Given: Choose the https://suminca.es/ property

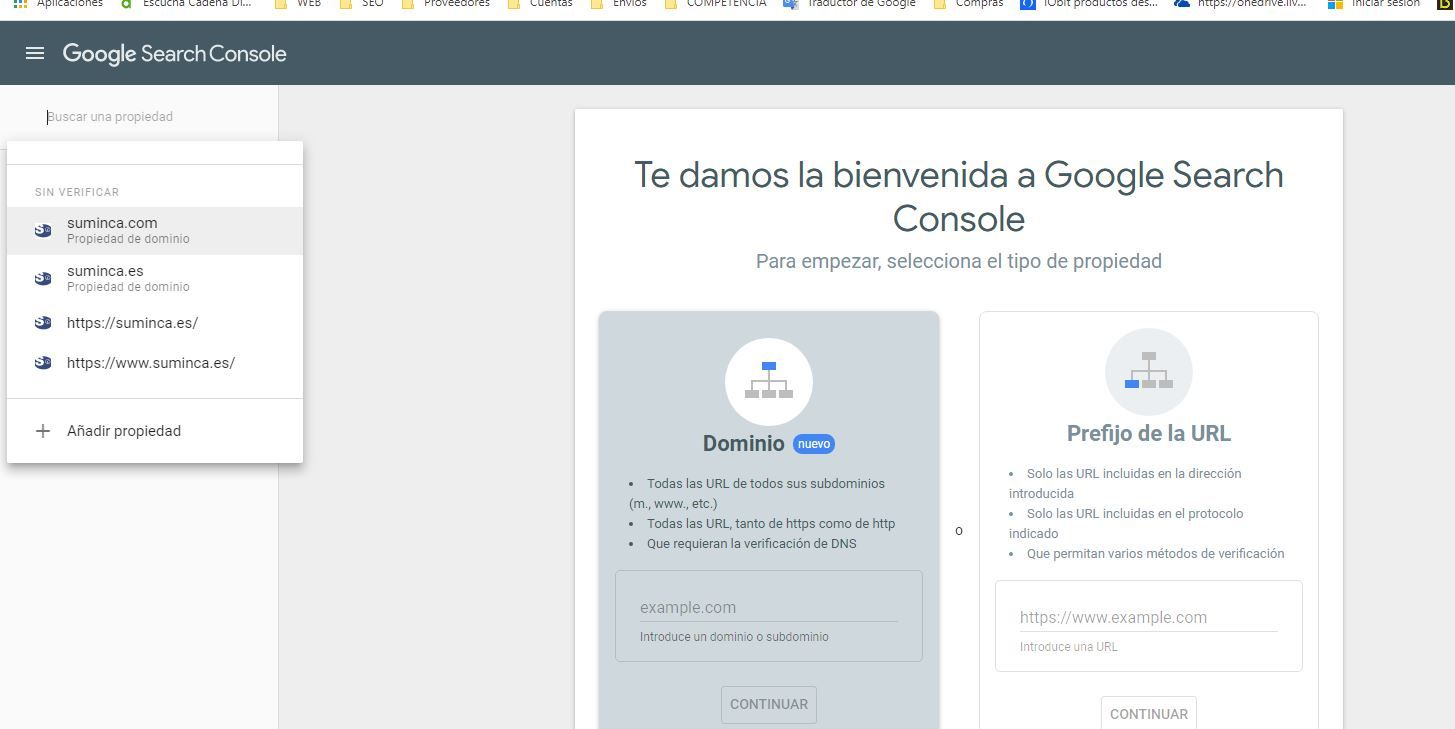Looking at the screenshot, I should click(155, 323).
